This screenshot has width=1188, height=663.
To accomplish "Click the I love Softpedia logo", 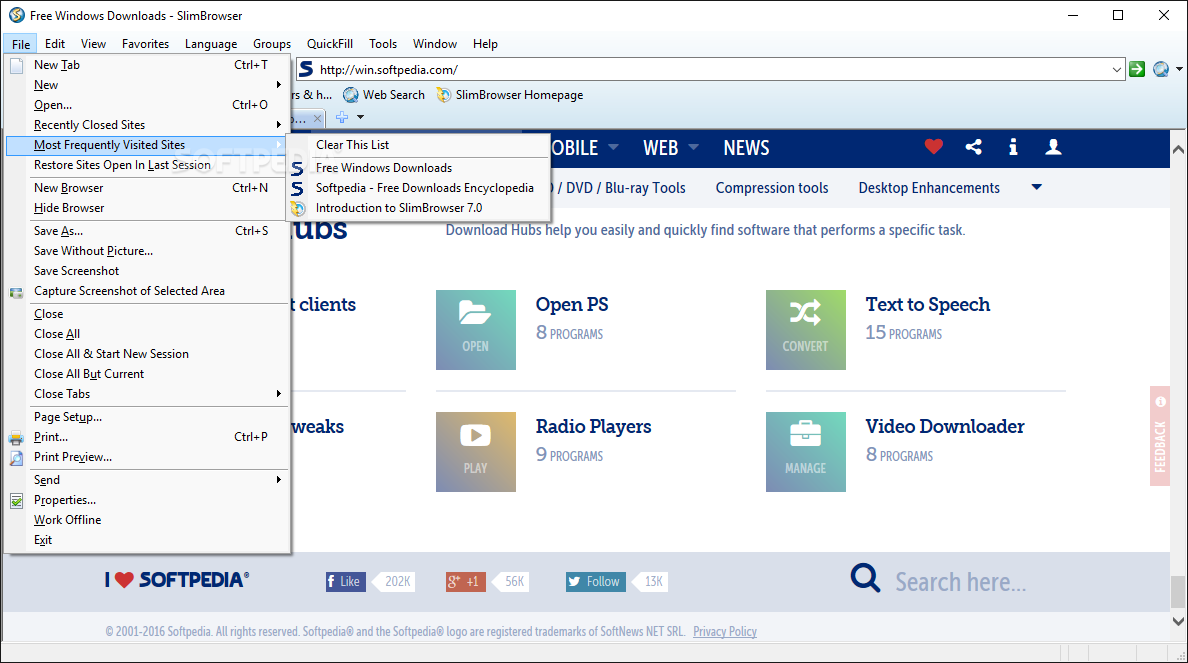I will point(177,580).
